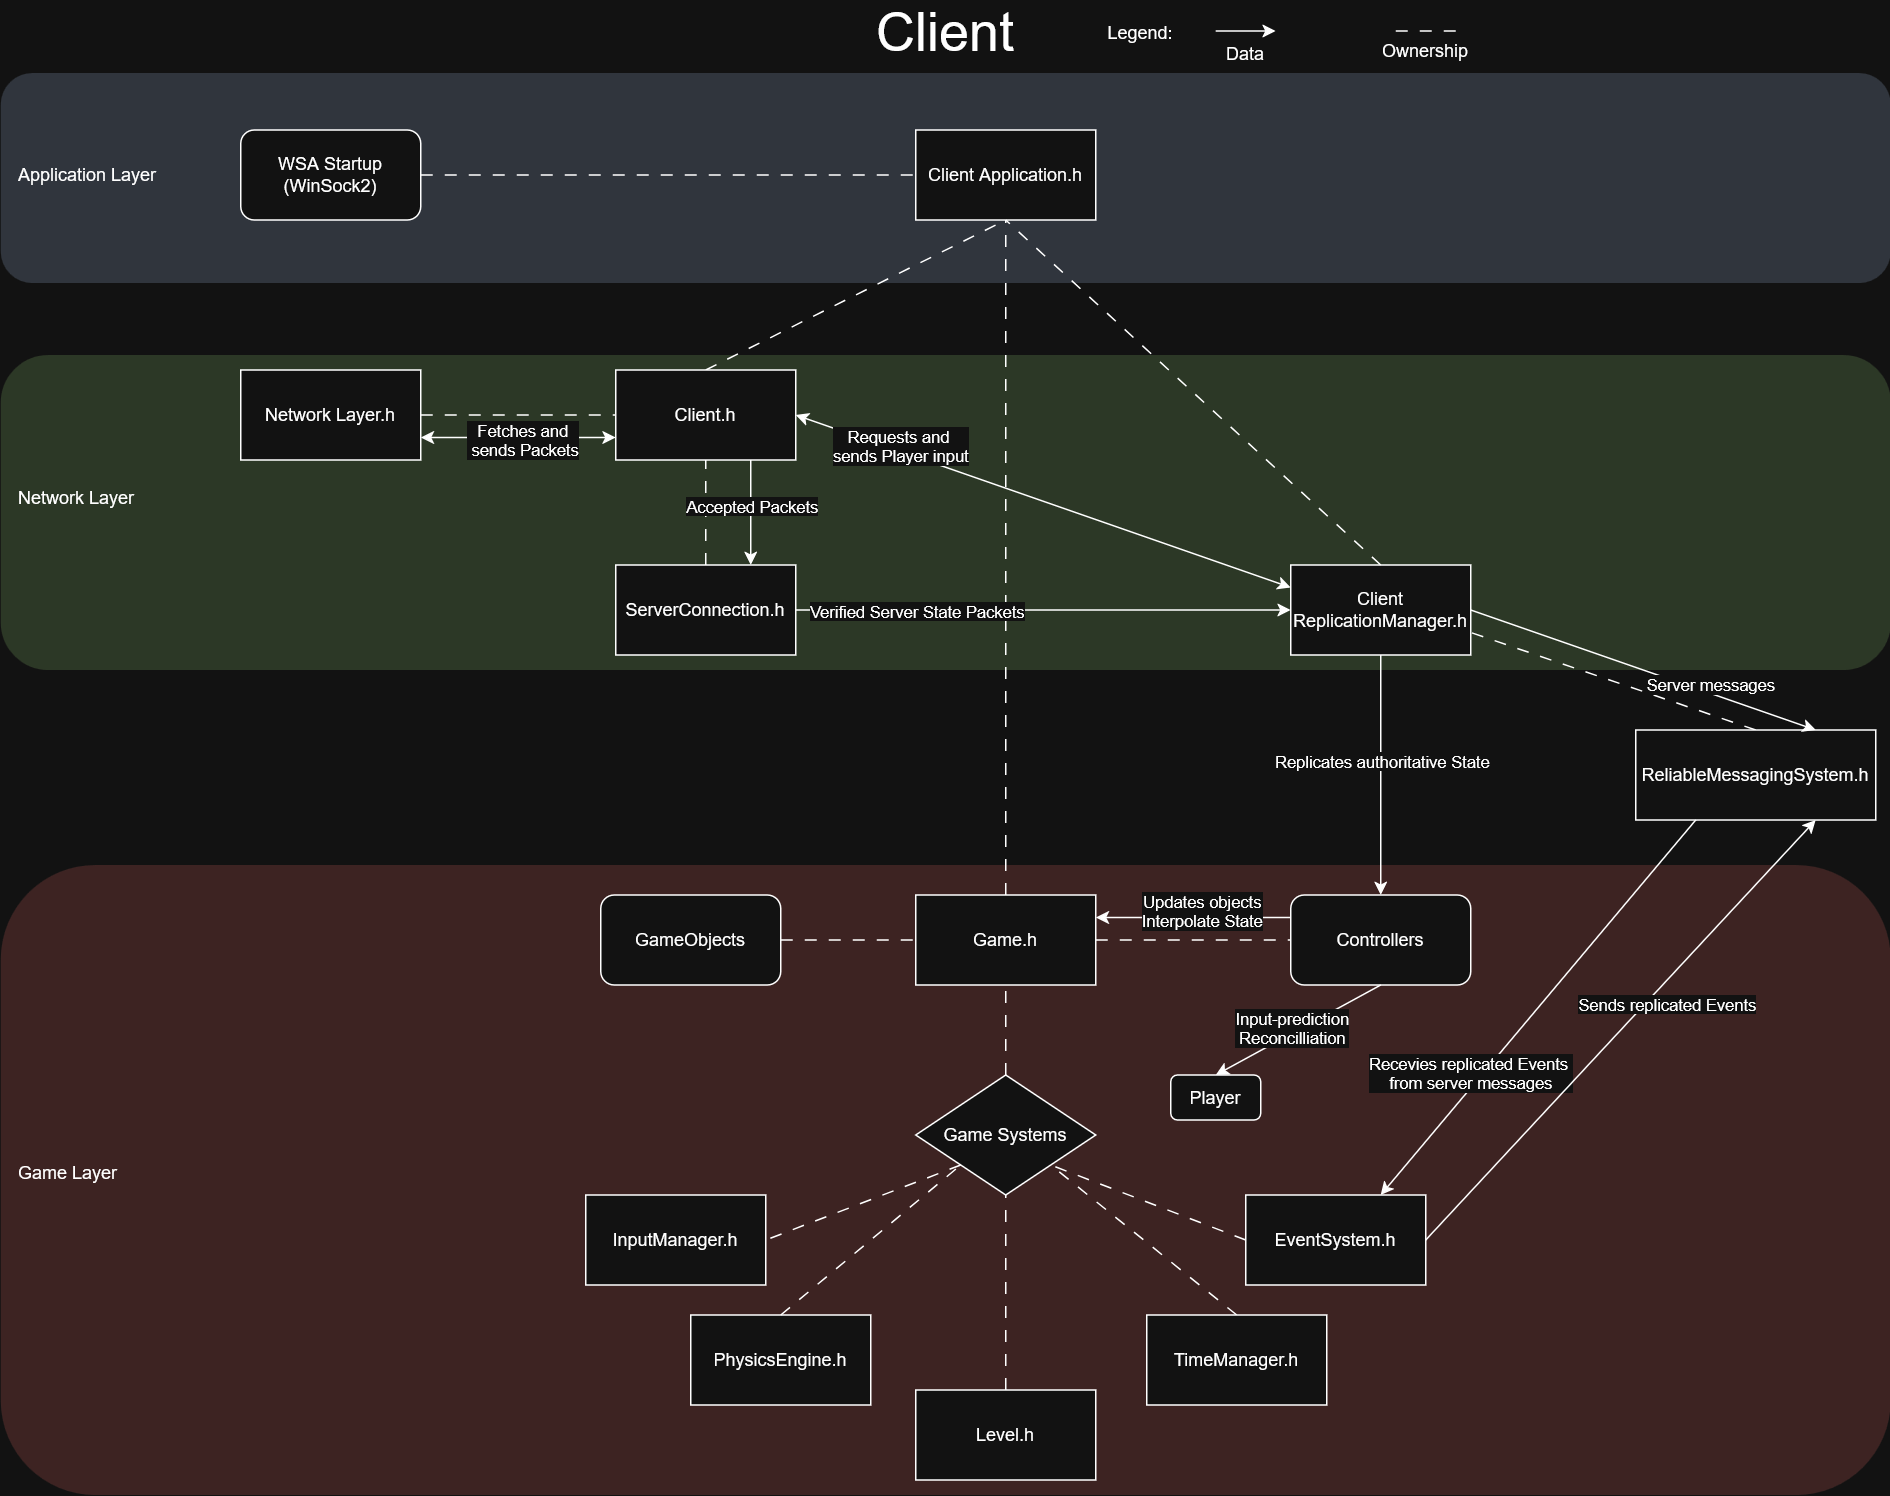The width and height of the screenshot is (1890, 1496).
Task: Click the 'Fetches and sends Packets' label
Action: [x=524, y=441]
